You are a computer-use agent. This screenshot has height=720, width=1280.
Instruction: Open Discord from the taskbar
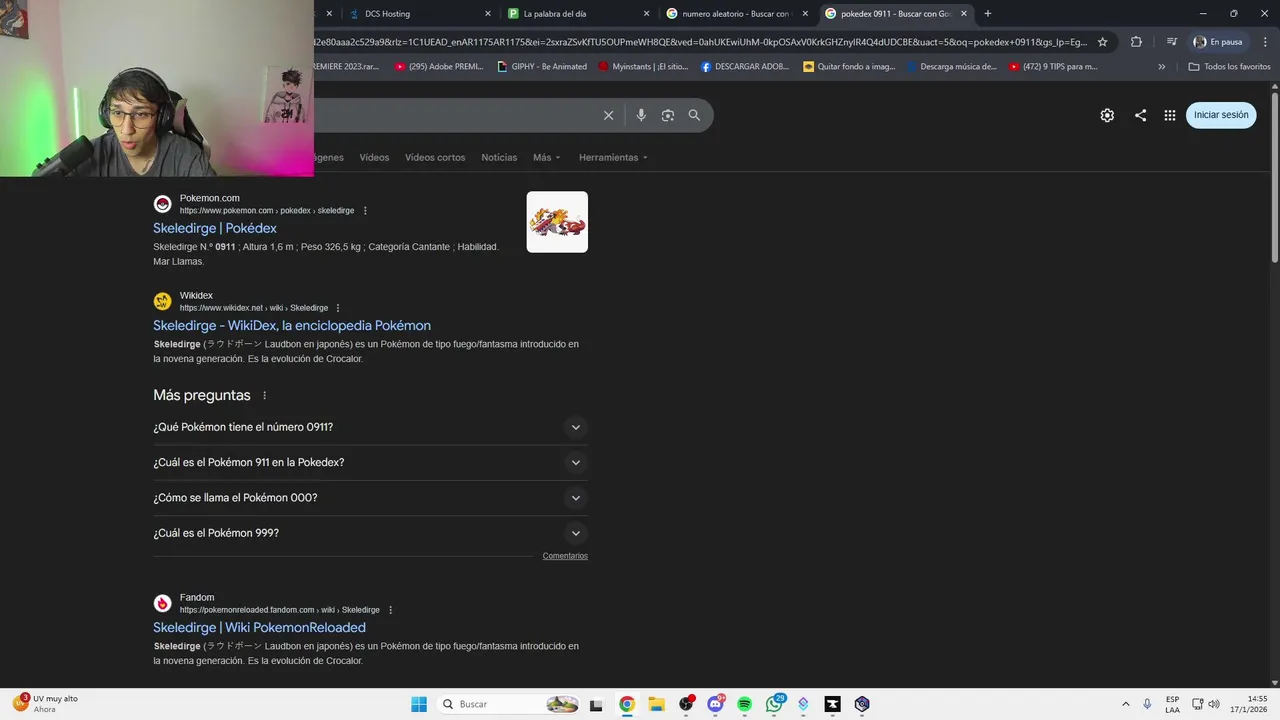(715, 704)
